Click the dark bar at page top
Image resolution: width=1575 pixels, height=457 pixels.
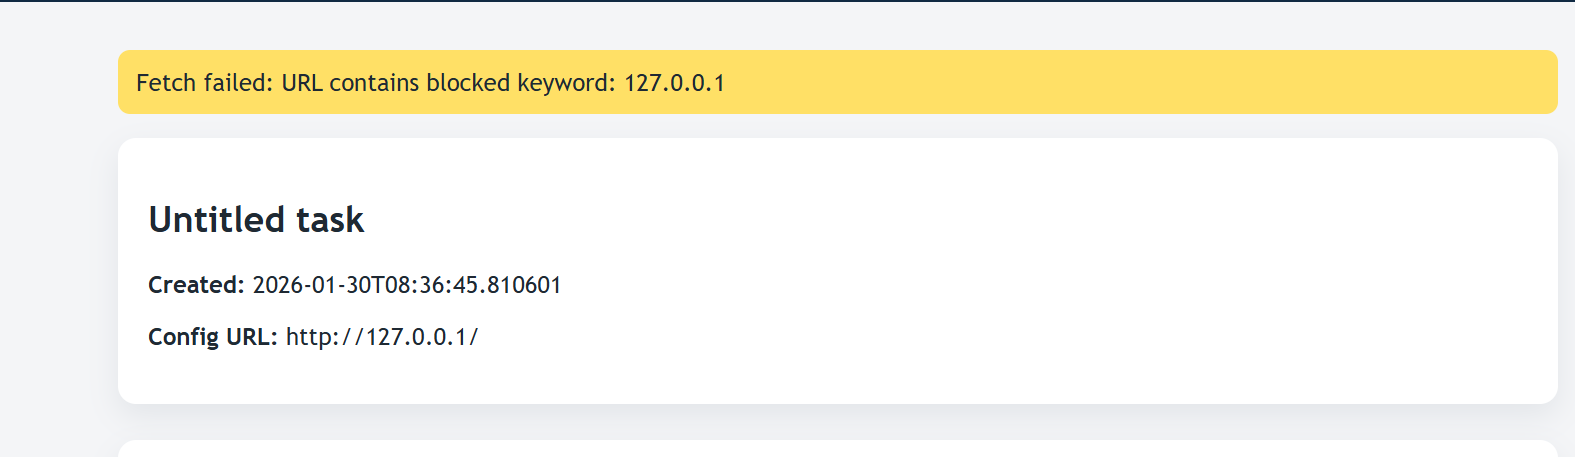coord(787,1)
